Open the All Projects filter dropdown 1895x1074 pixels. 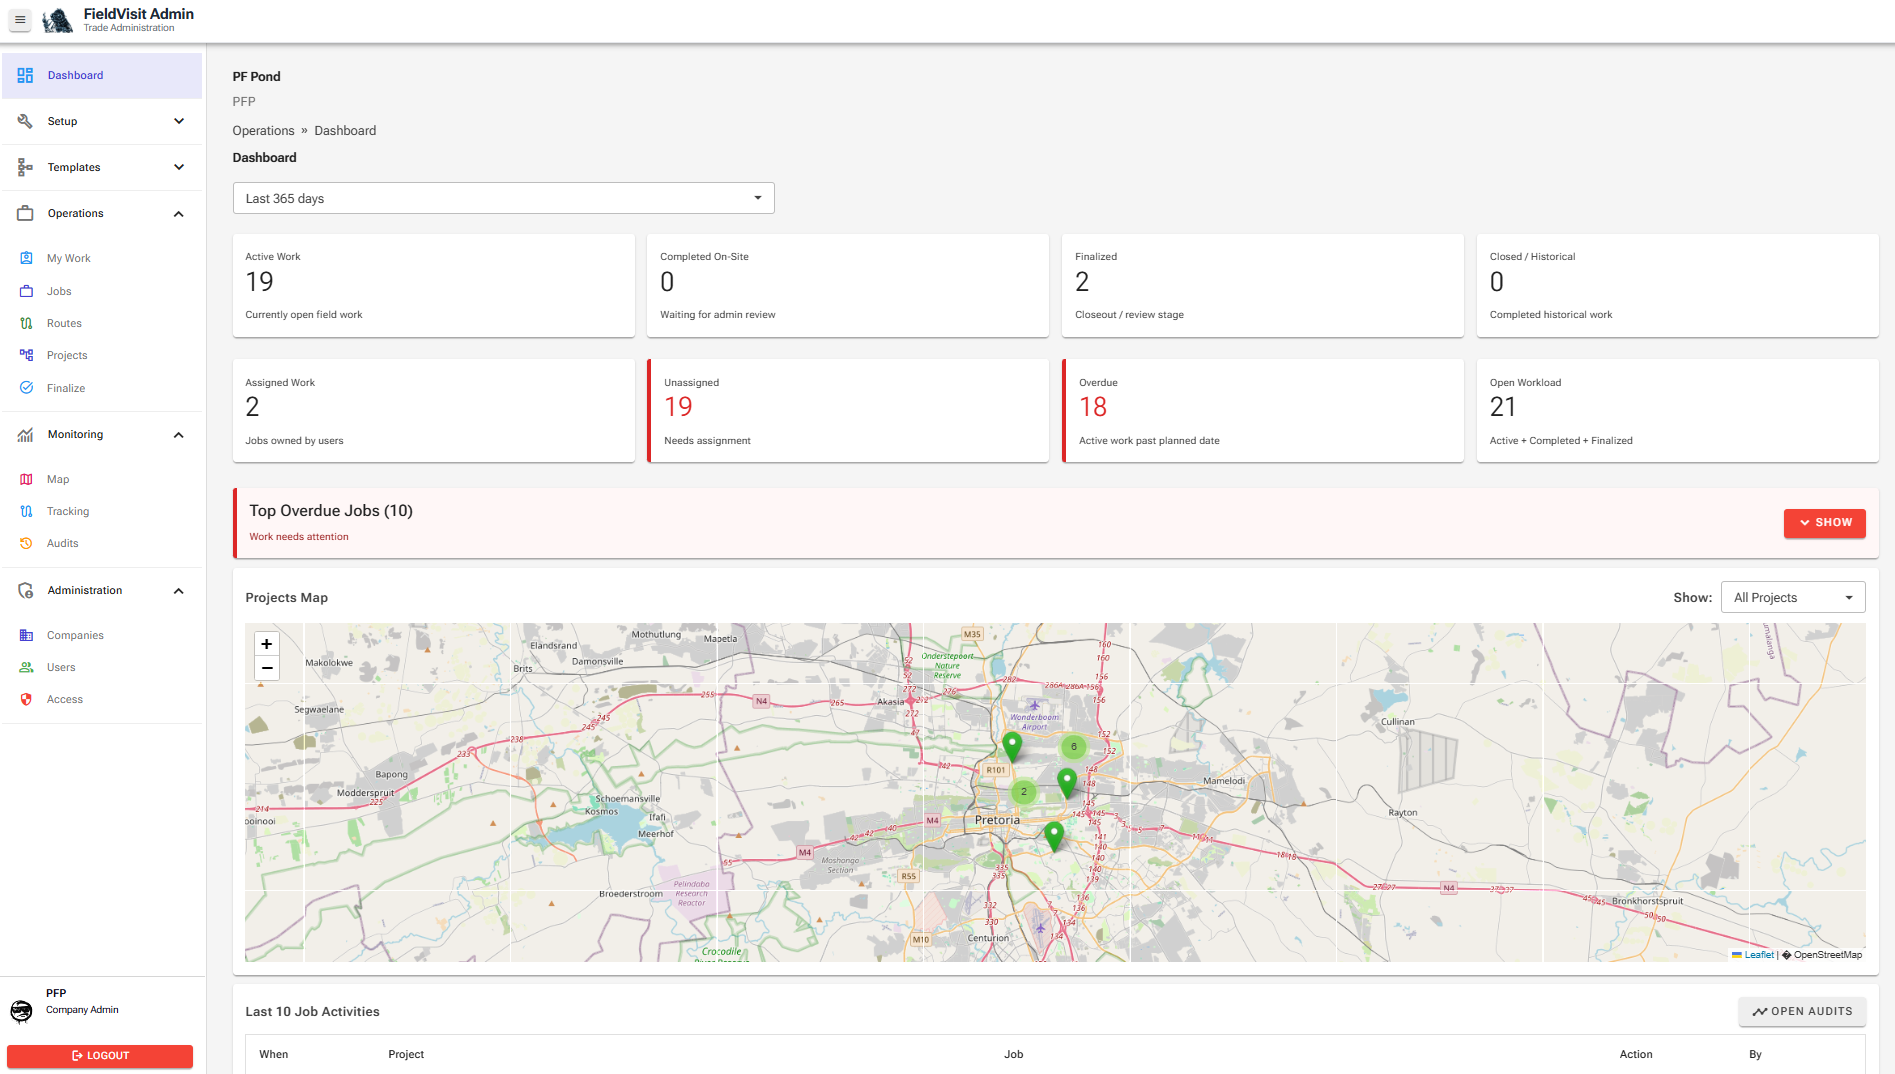[1792, 597]
